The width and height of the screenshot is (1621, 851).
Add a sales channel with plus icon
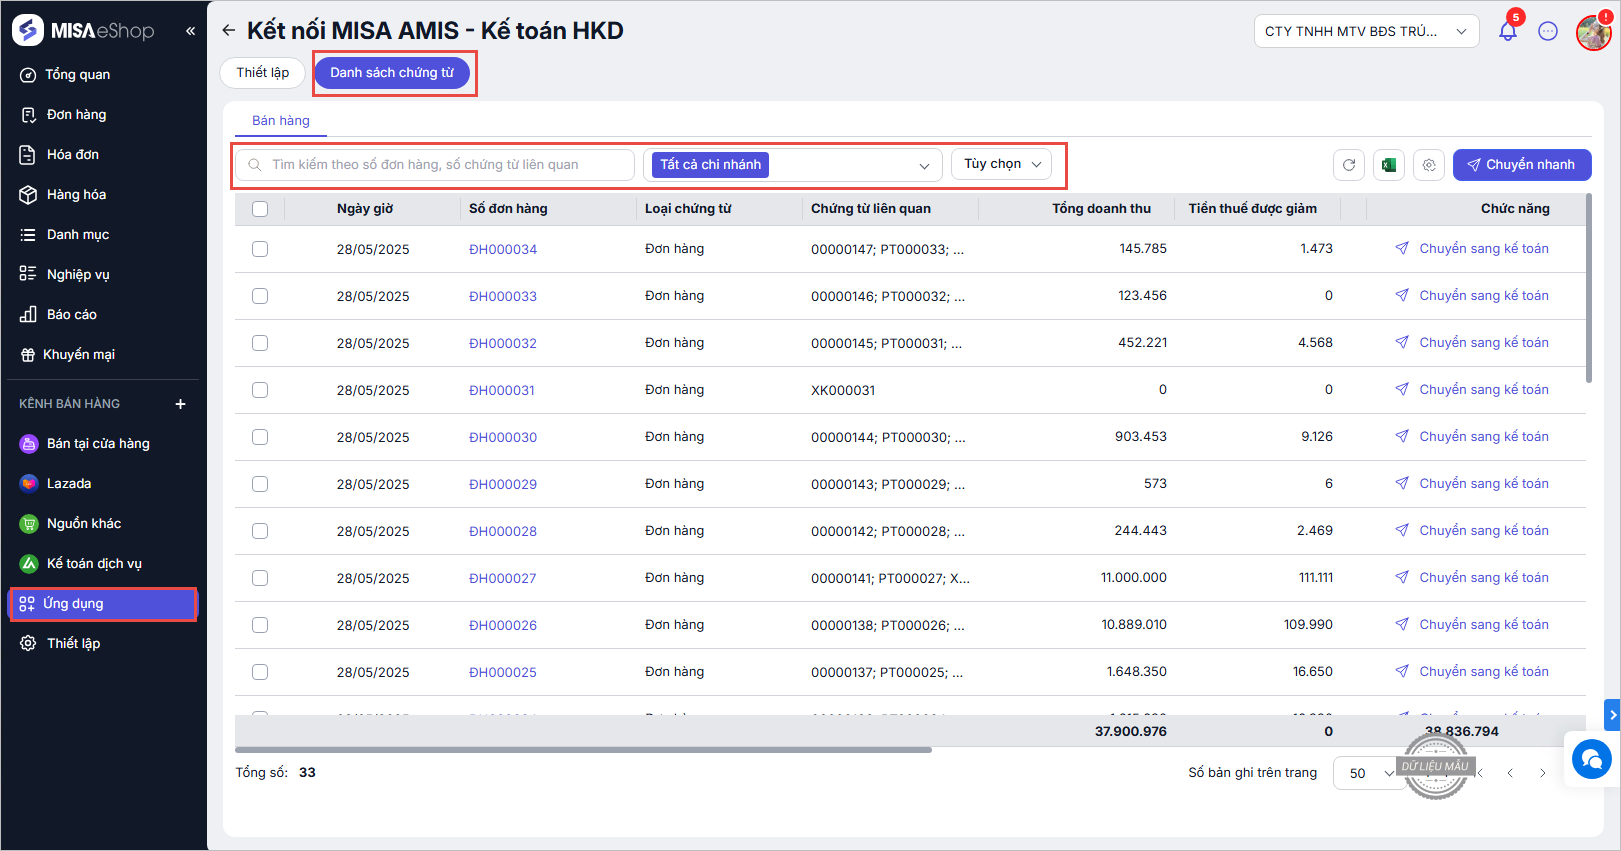tap(180, 404)
